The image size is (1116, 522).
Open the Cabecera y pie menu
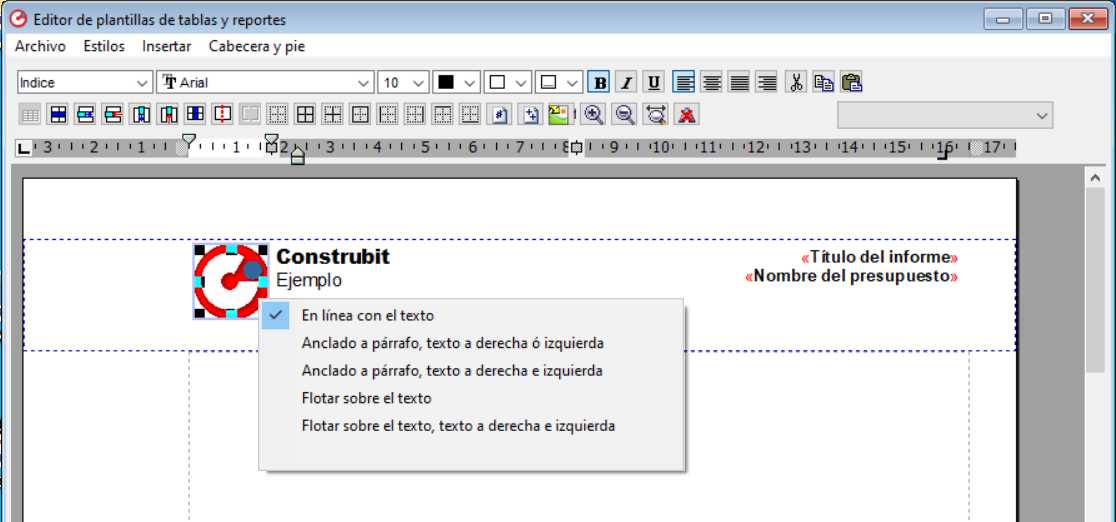257,46
